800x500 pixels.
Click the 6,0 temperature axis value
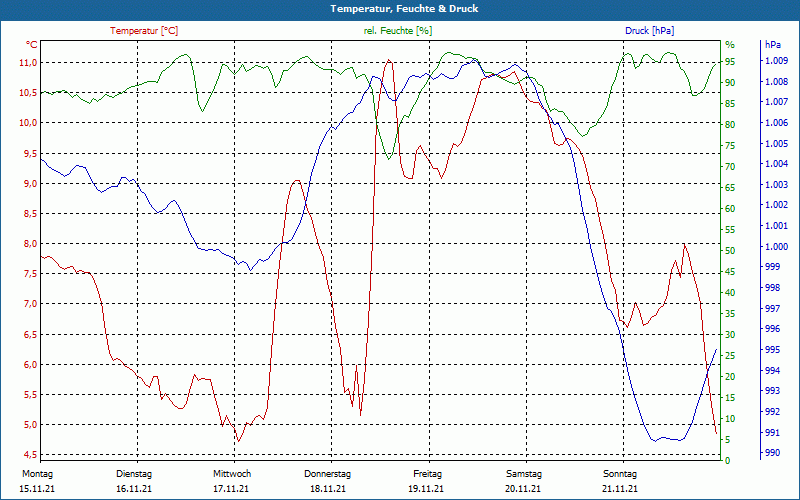click(x=30, y=365)
